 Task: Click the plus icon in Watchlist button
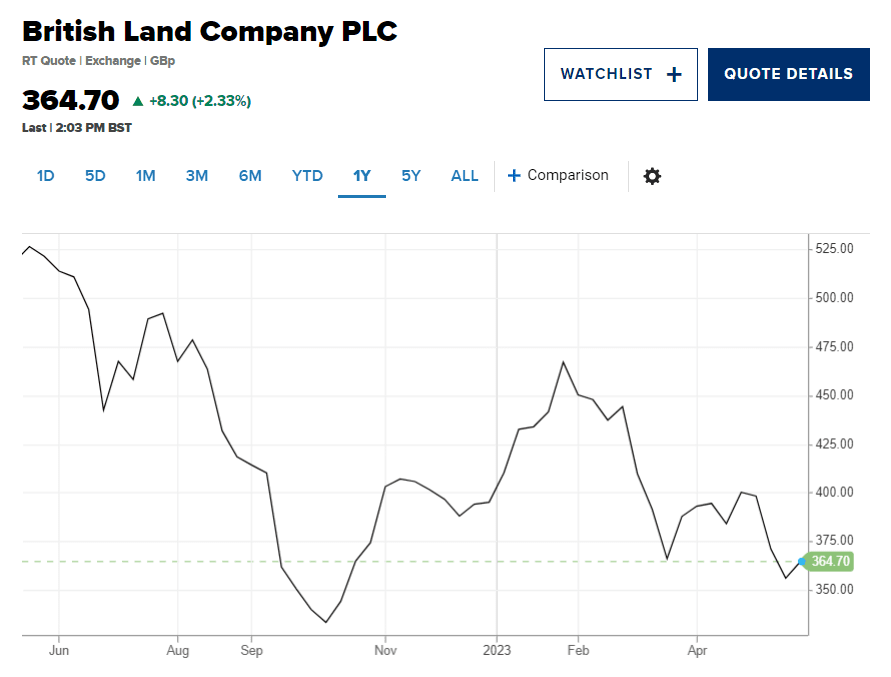coord(674,74)
